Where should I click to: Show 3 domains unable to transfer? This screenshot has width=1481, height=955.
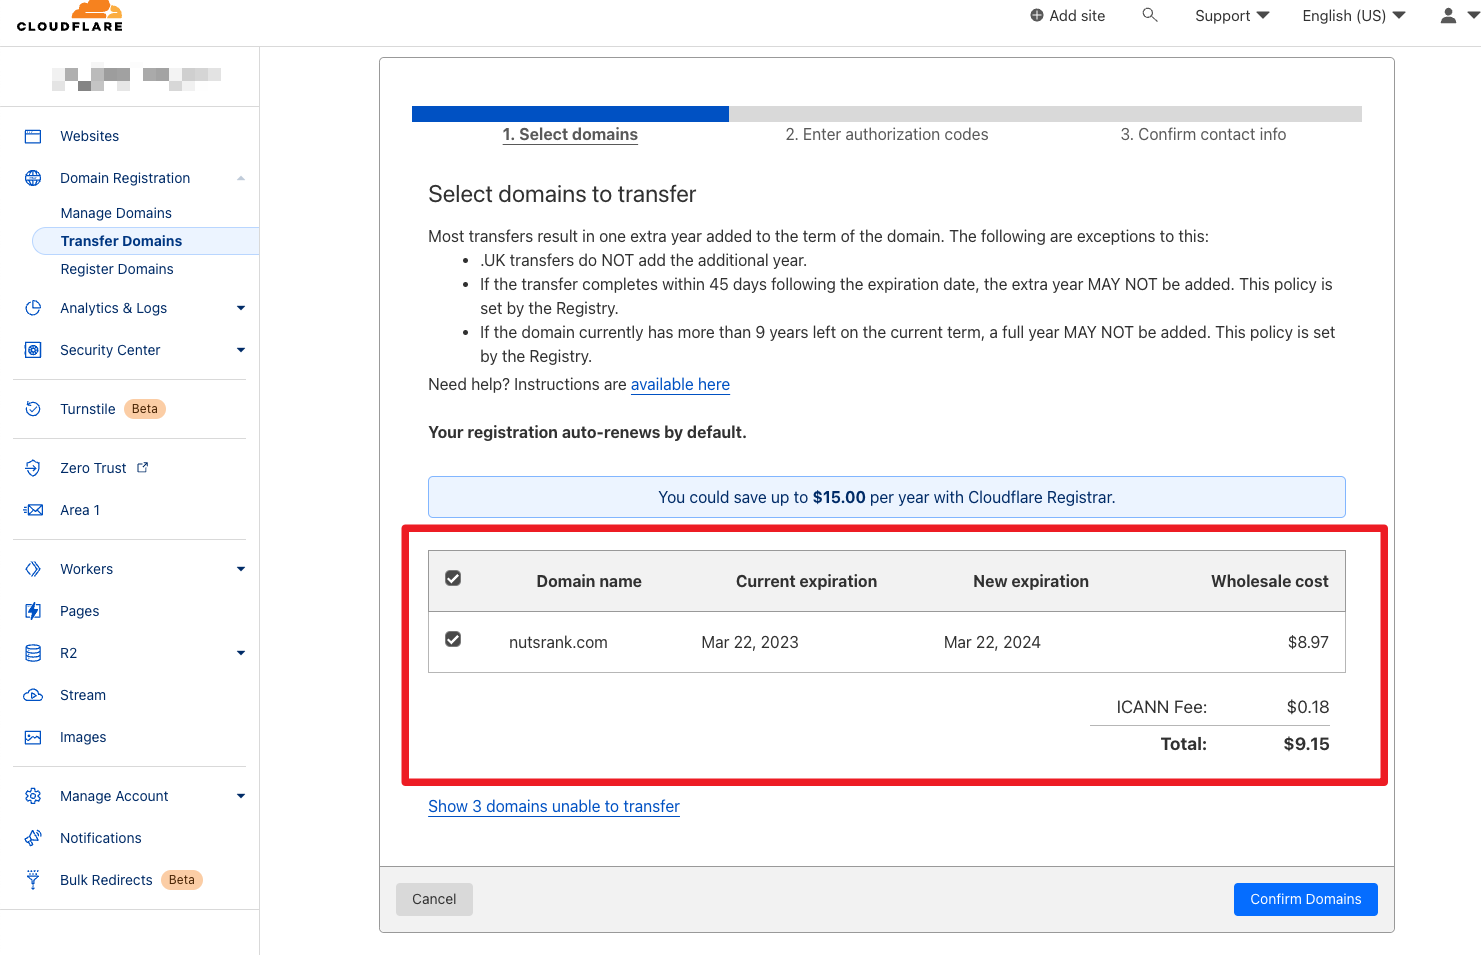tap(553, 807)
